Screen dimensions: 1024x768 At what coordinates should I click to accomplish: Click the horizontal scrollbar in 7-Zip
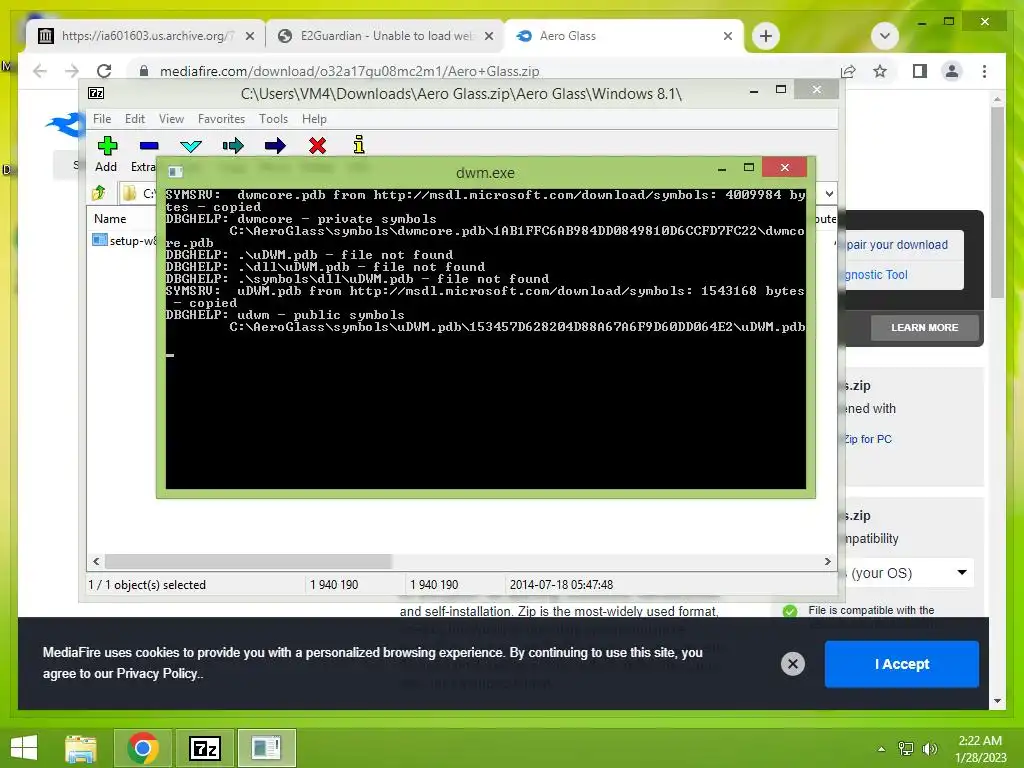click(248, 561)
